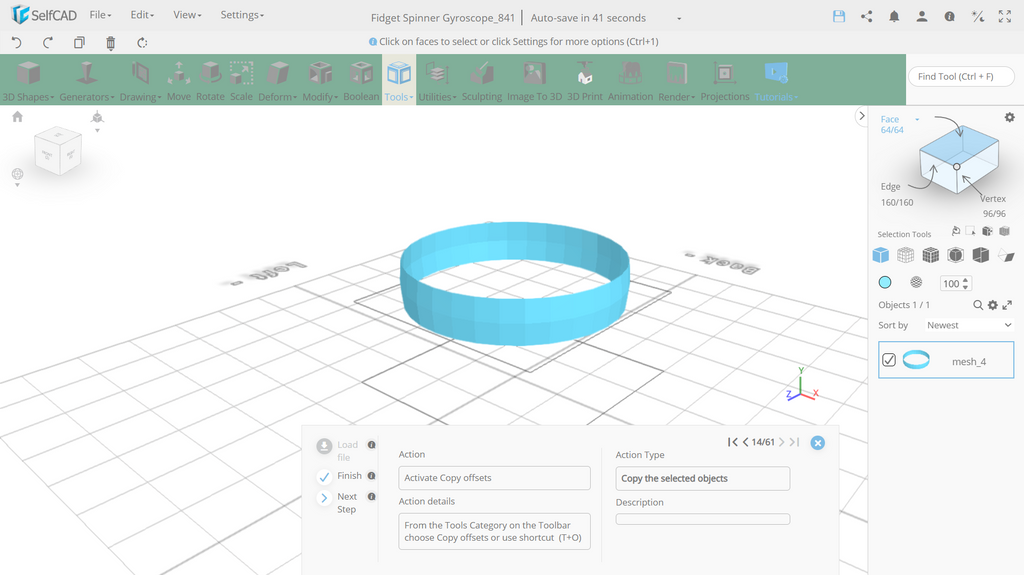Image resolution: width=1024 pixels, height=575 pixels.
Task: Click the Load file button
Action: click(337, 451)
